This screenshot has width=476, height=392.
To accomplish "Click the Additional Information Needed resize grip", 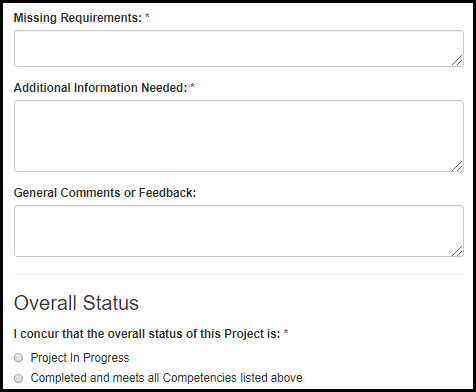I will (457, 166).
